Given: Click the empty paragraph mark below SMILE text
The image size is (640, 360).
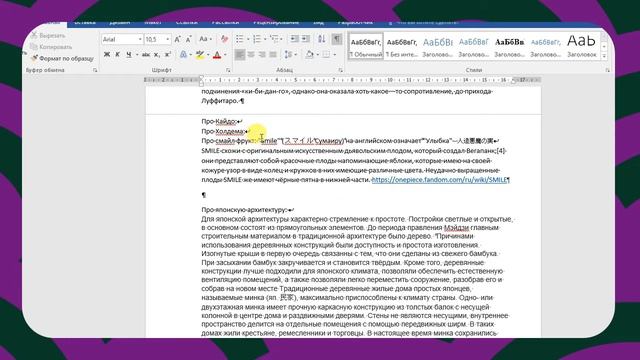Looking at the screenshot, I should click(204, 195).
